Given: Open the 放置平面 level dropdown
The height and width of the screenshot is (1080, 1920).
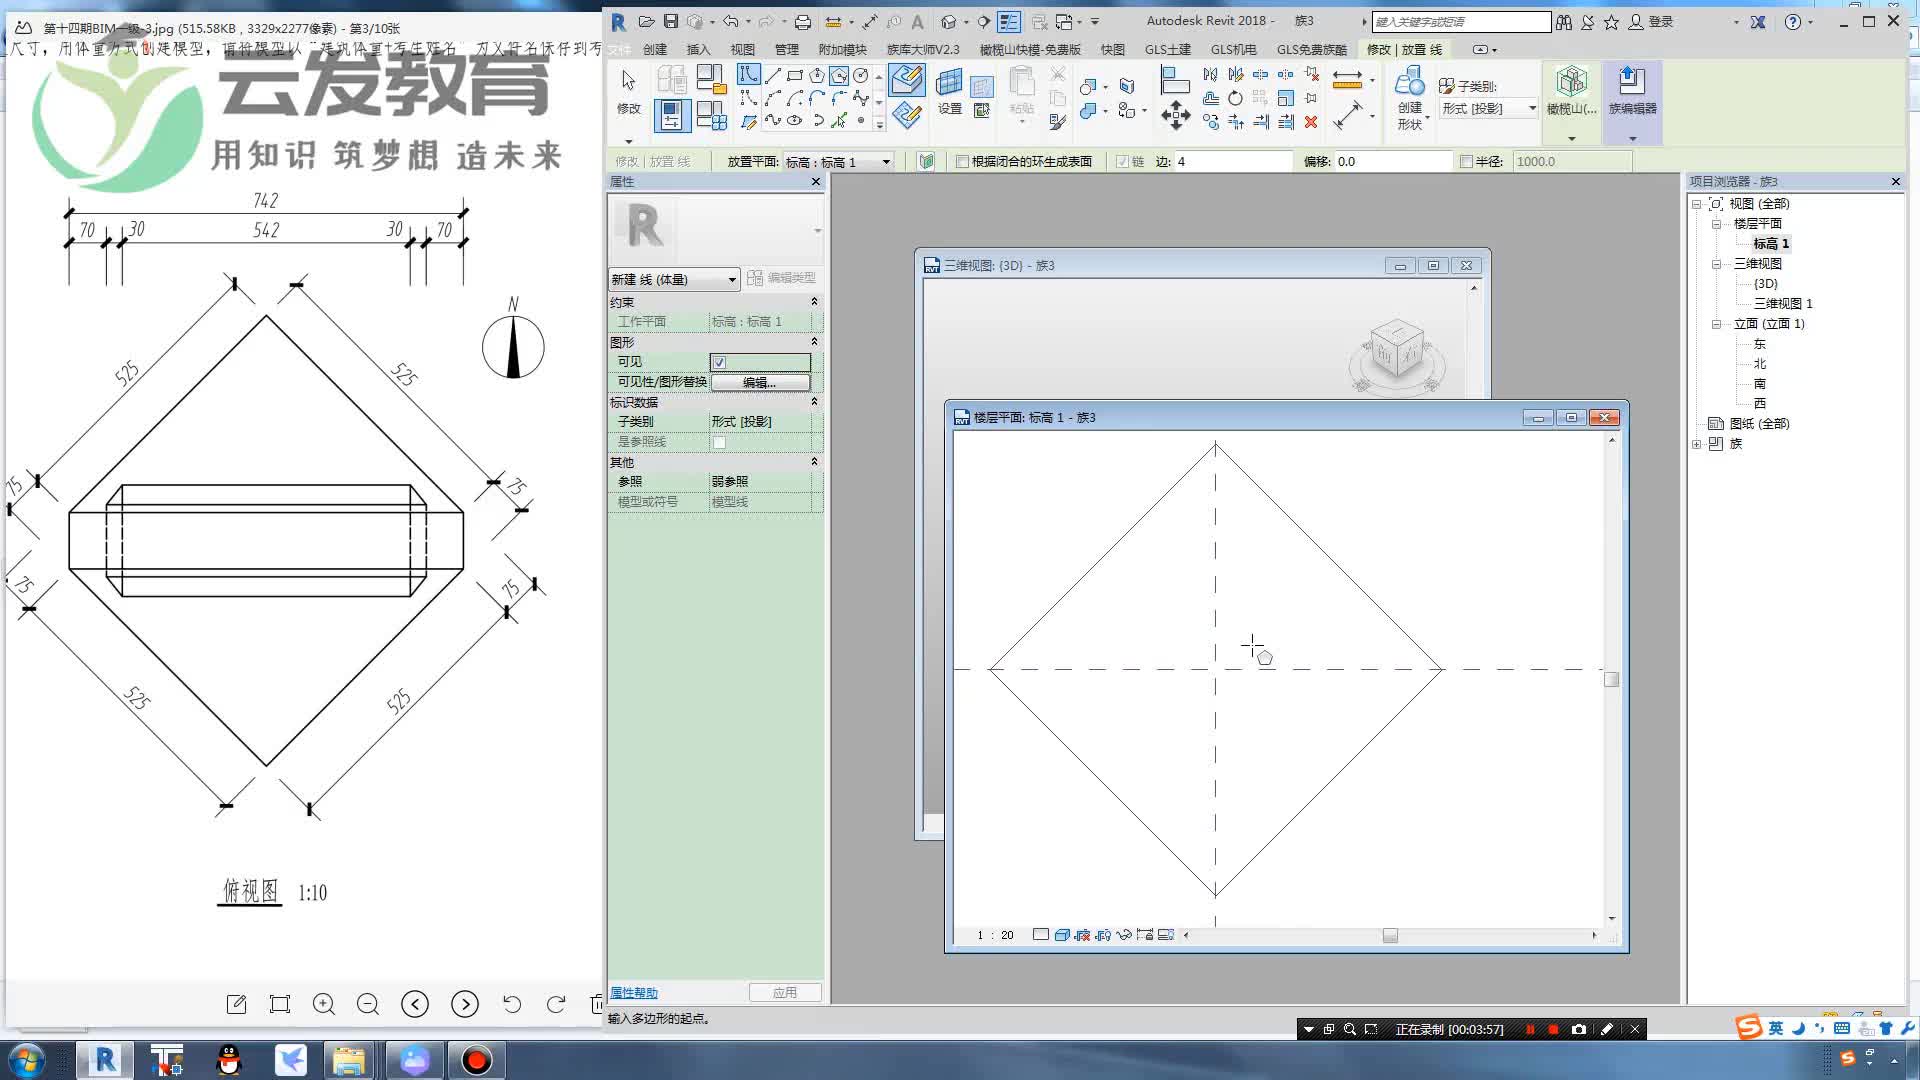Looking at the screenshot, I should pos(884,161).
